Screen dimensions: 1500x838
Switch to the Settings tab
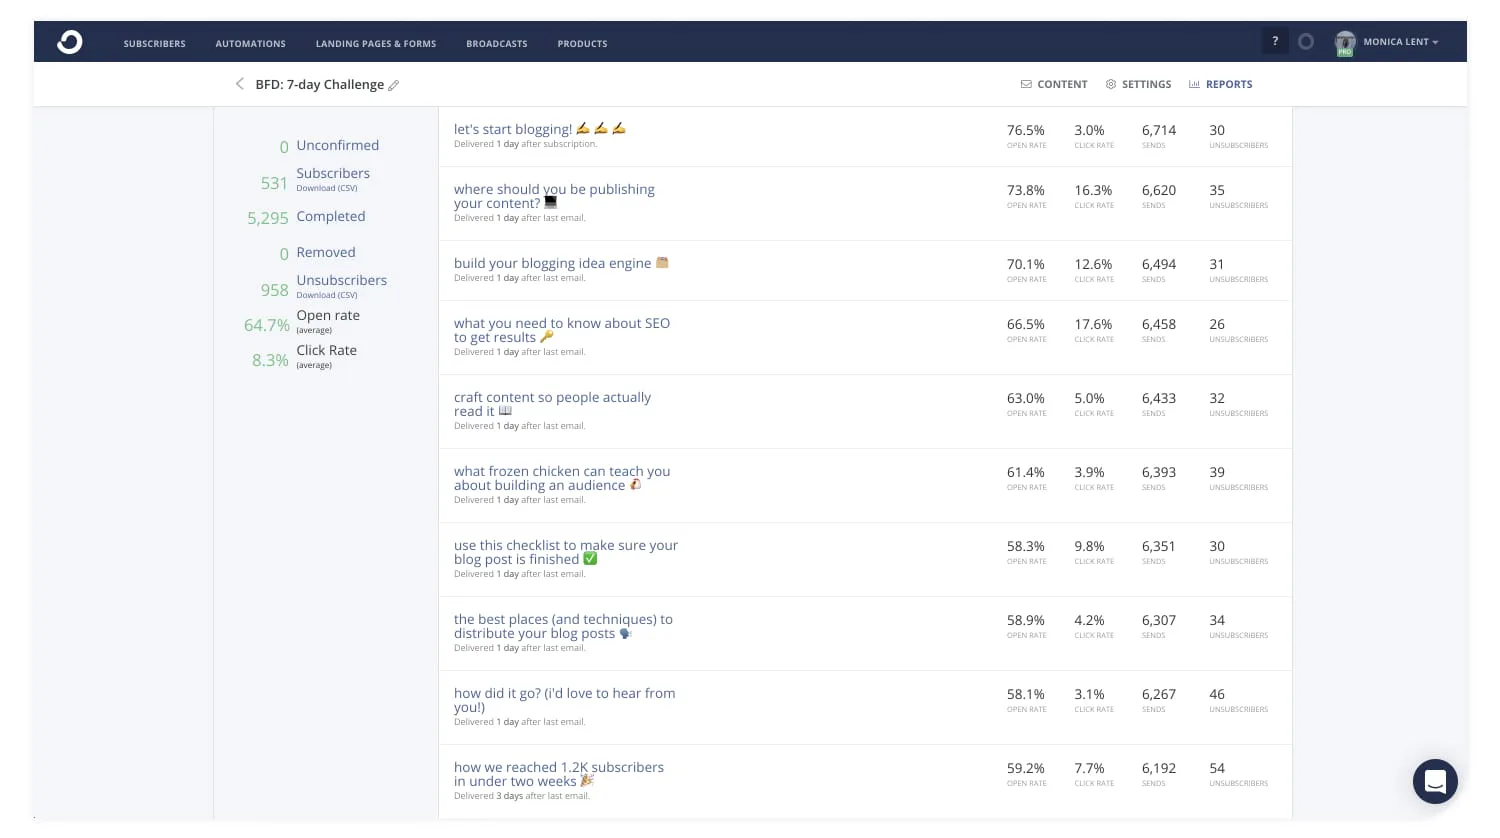point(1138,85)
